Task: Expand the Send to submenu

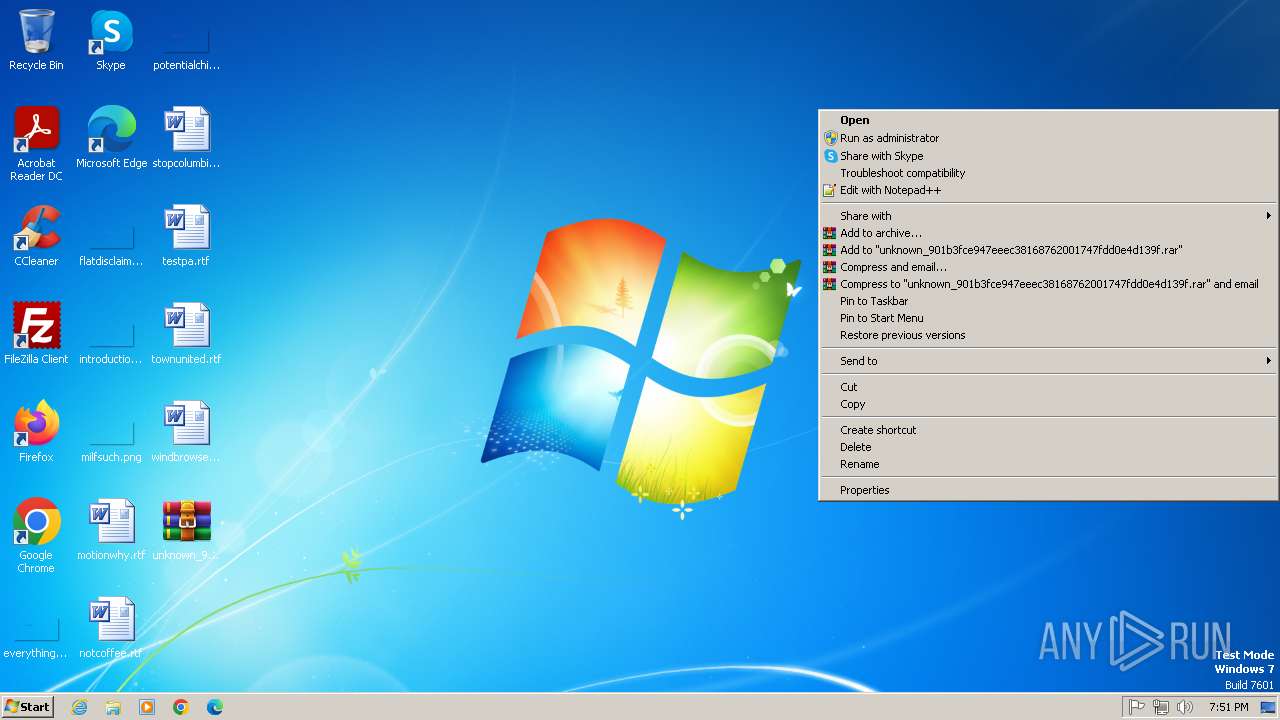Action: tap(1048, 361)
